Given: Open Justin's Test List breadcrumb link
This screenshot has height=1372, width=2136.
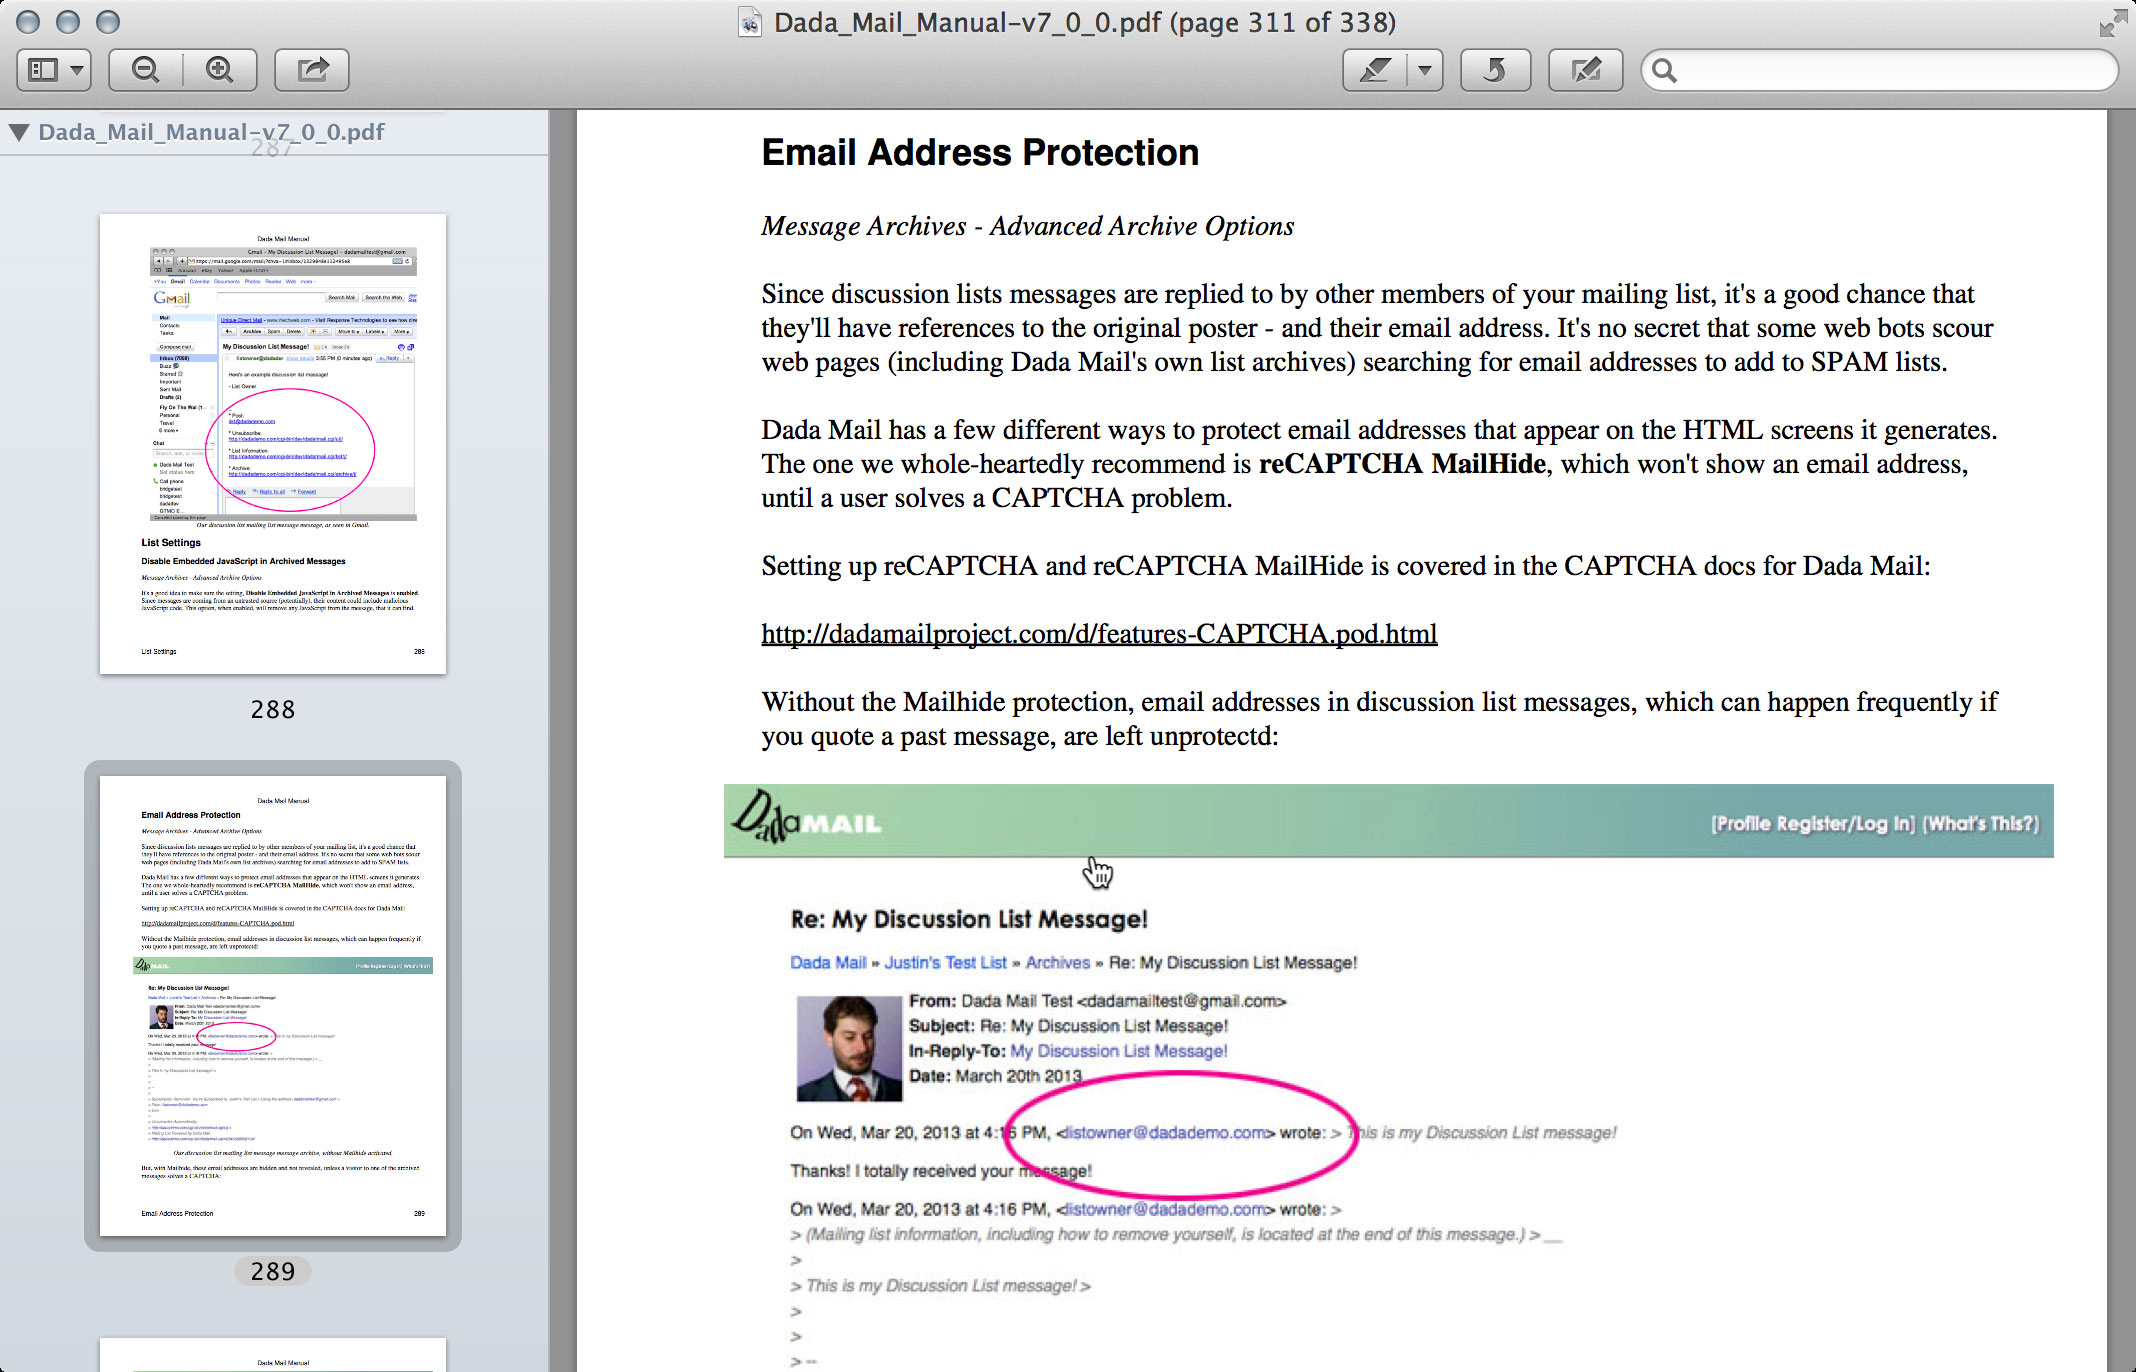Looking at the screenshot, I should 945,962.
